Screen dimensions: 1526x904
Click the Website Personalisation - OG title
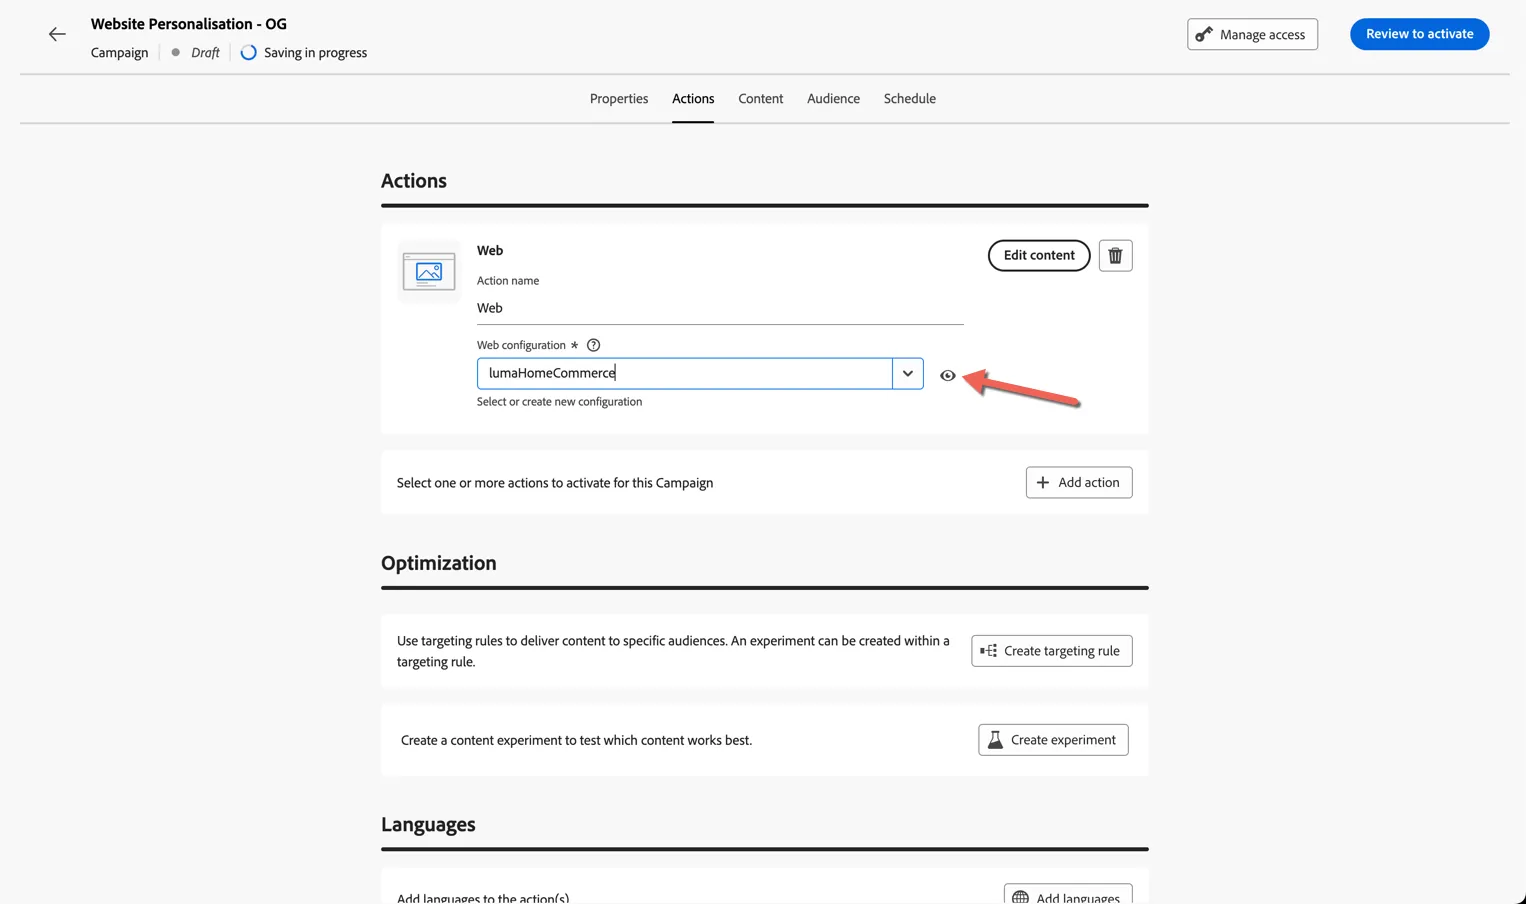189,24
